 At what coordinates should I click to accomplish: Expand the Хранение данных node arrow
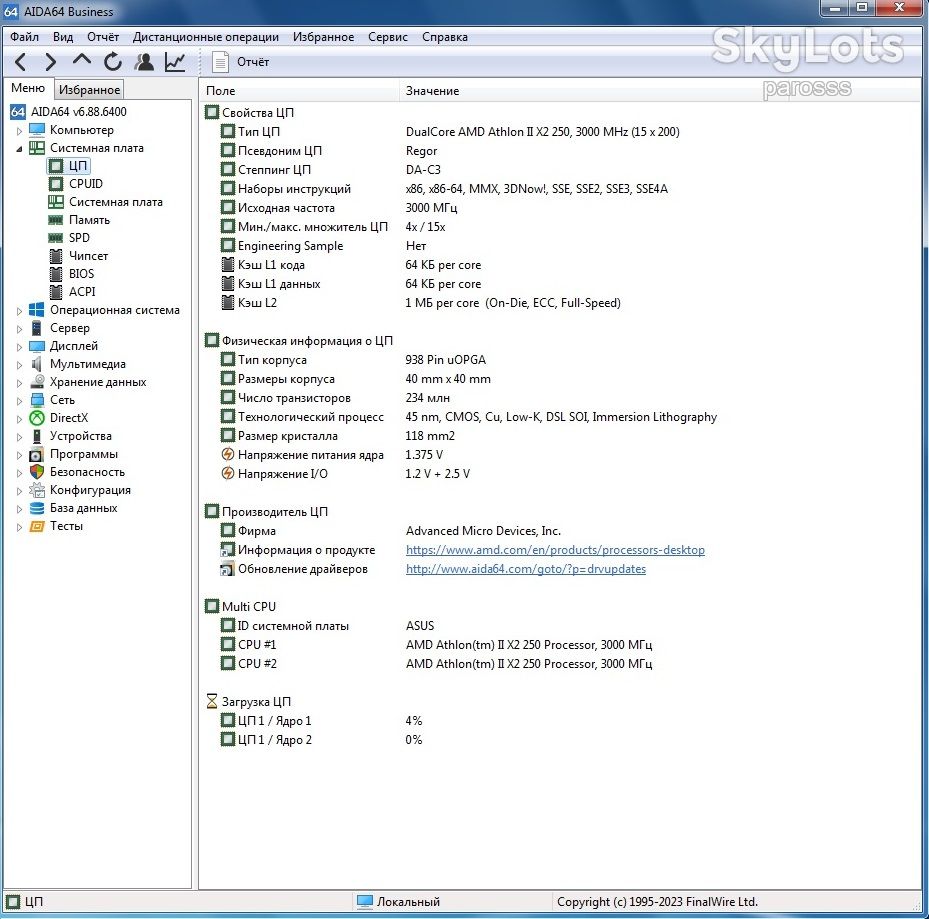pyautogui.click(x=19, y=383)
